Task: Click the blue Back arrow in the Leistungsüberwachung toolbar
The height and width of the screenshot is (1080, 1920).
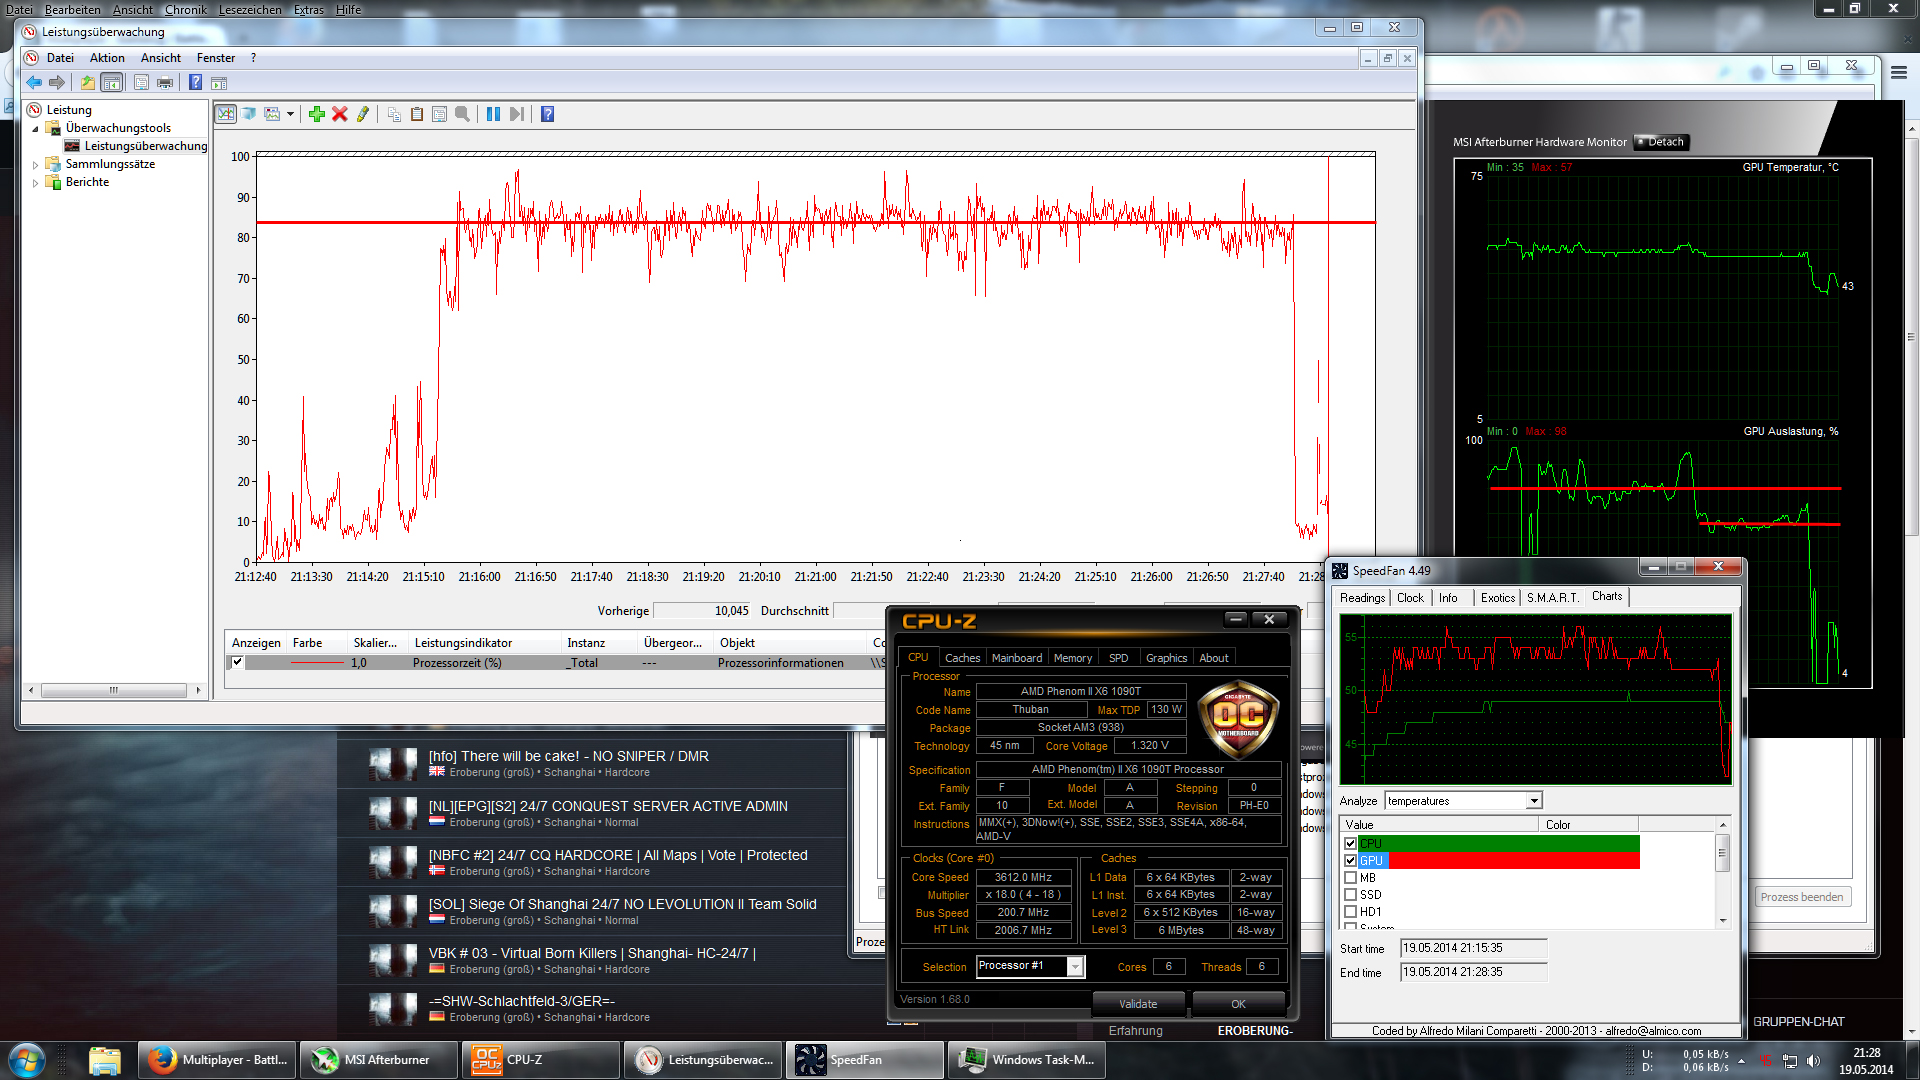Action: [x=34, y=83]
